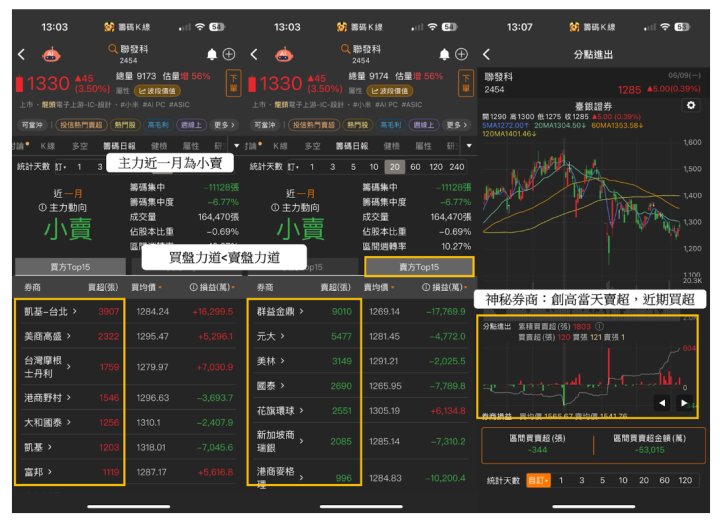720x523 pixels.
Task: Select 賣方Top15 tab on middle screen
Action: (419, 267)
